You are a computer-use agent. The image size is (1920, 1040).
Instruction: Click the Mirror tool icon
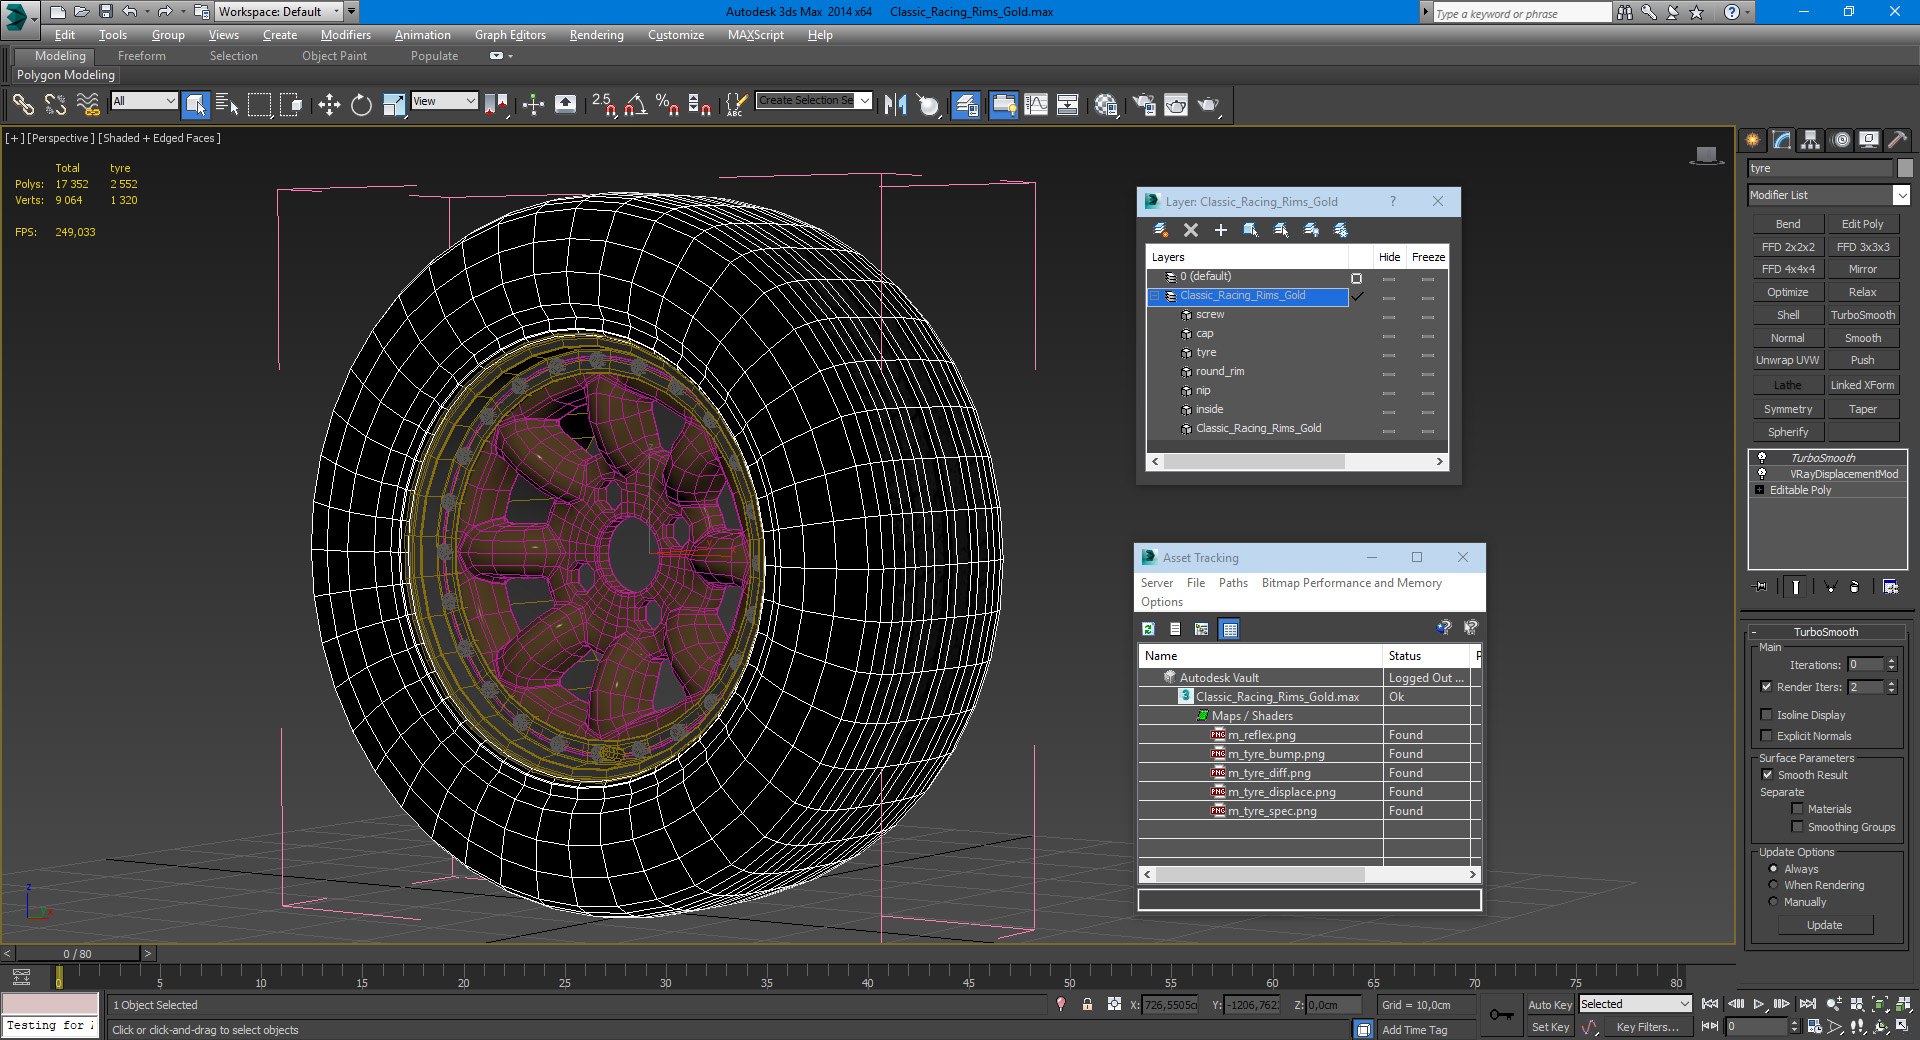click(x=895, y=105)
